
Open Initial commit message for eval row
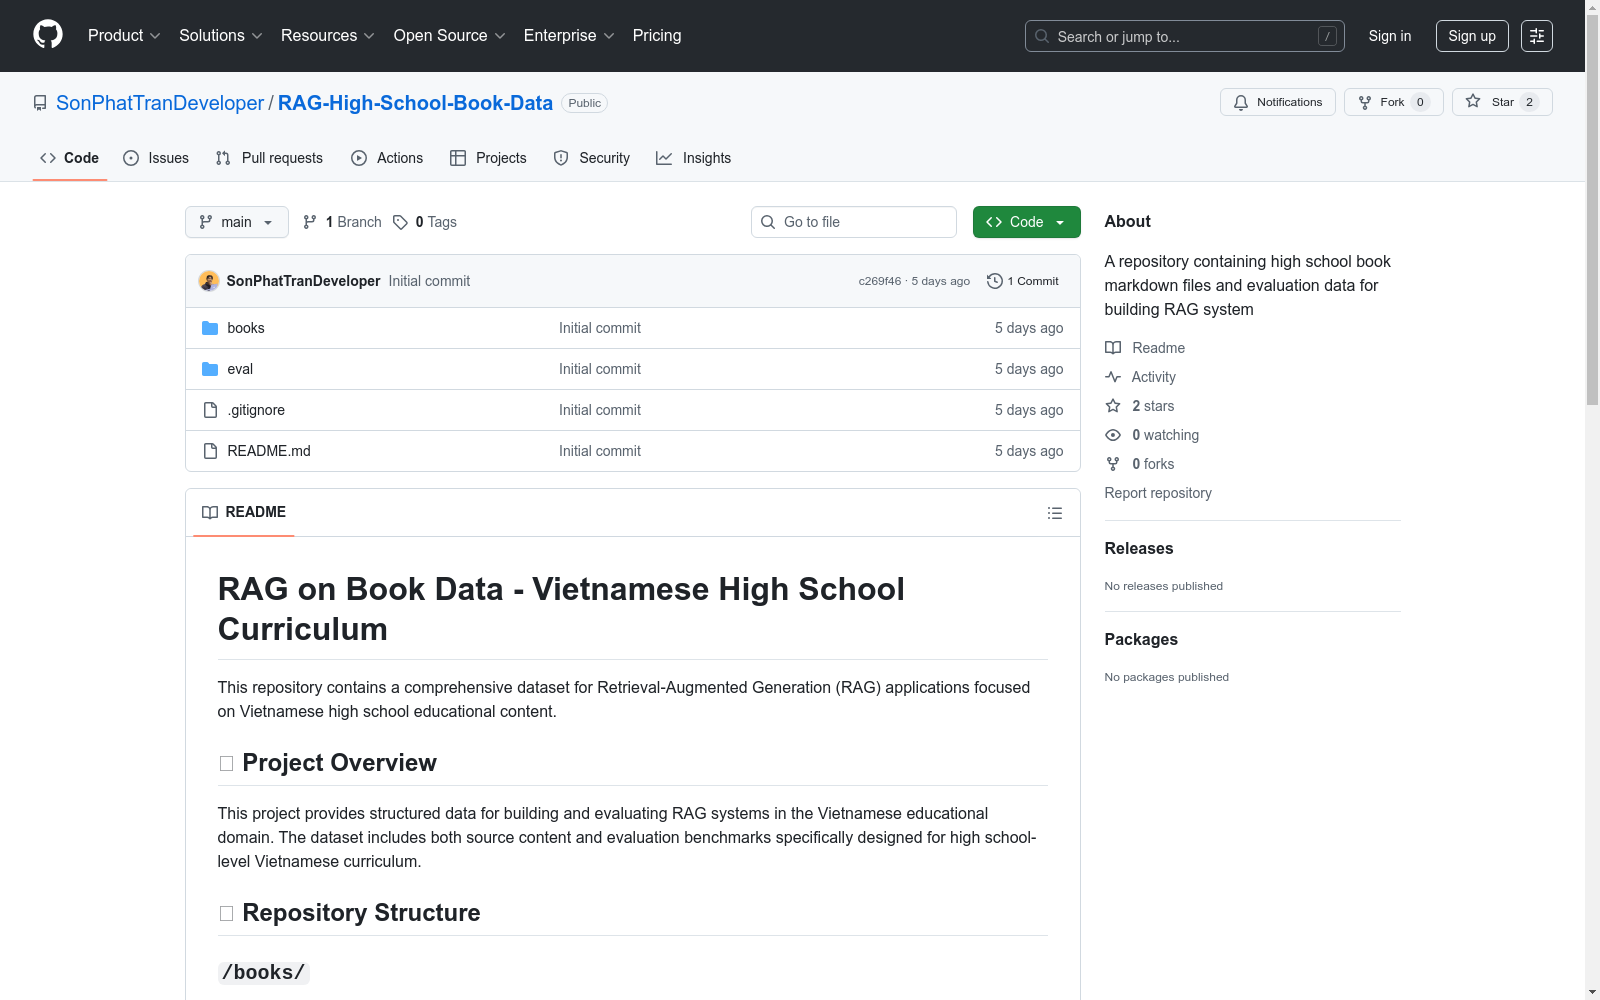[x=600, y=369]
